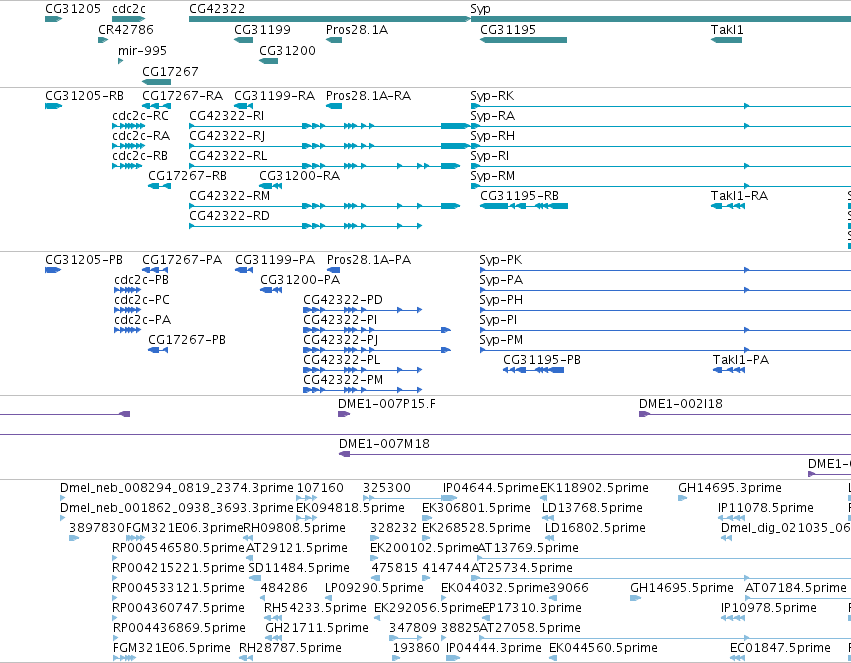Screen dimensions: 851x663
Task: Select protein CG42322-PJ
Action: [340, 340]
